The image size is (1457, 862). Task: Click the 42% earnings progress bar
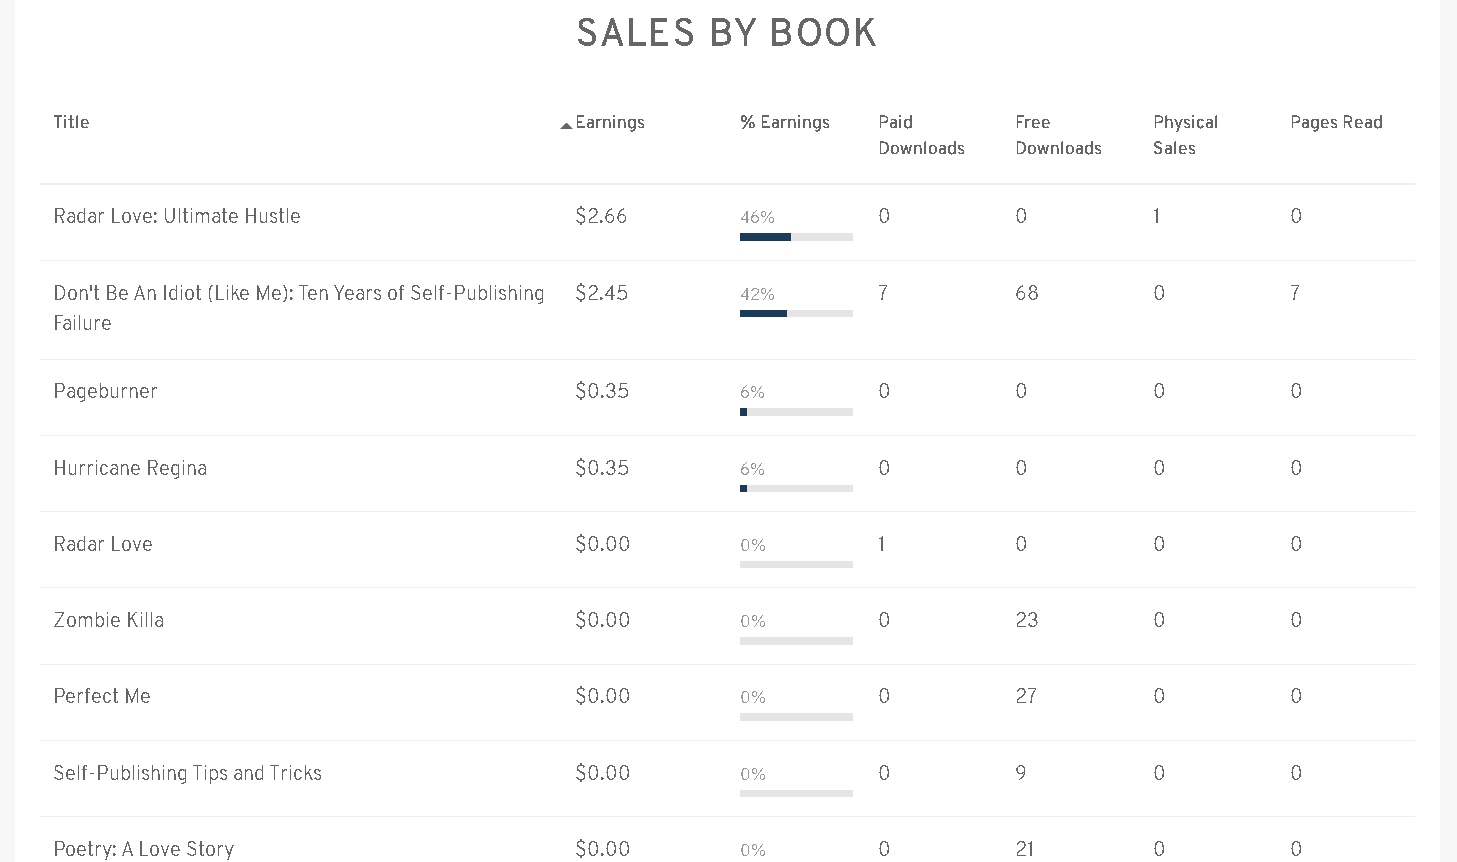tap(796, 314)
